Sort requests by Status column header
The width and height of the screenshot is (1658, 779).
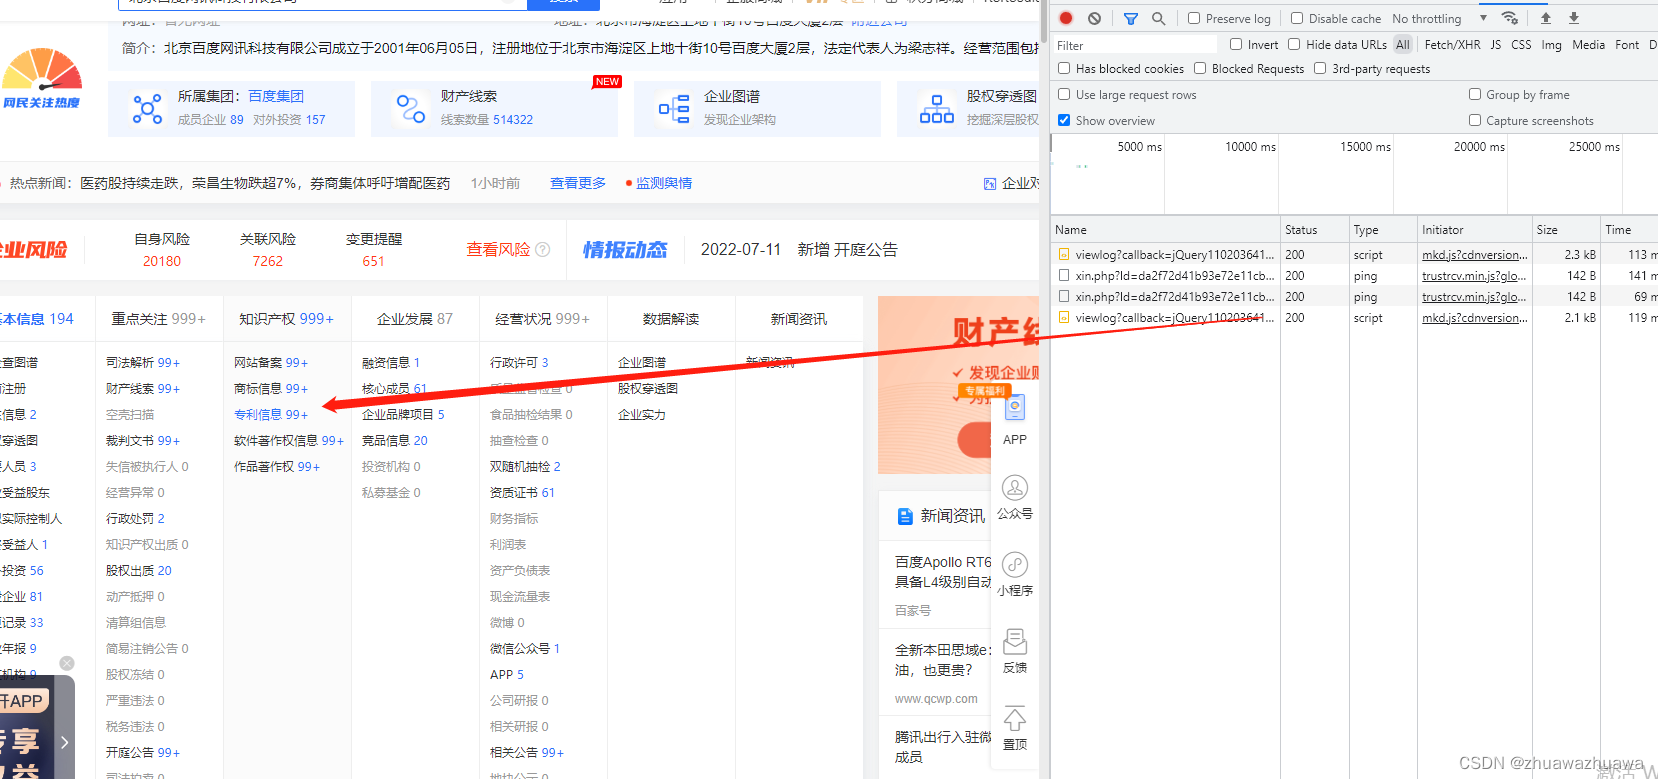1314,230
